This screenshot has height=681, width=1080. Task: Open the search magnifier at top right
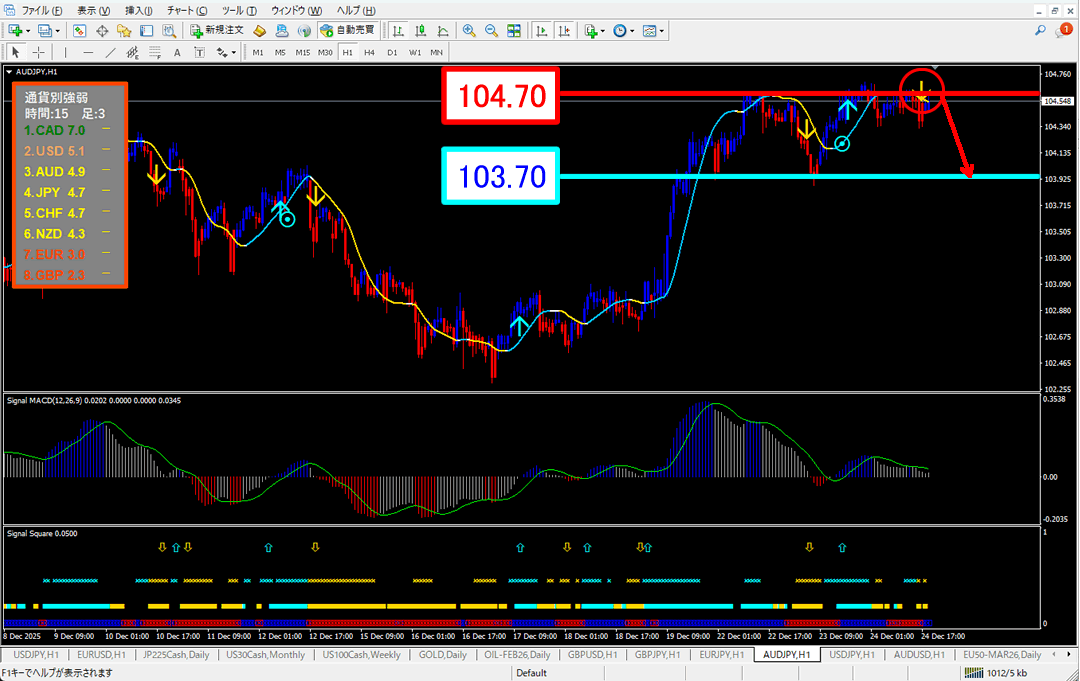(x=1041, y=31)
